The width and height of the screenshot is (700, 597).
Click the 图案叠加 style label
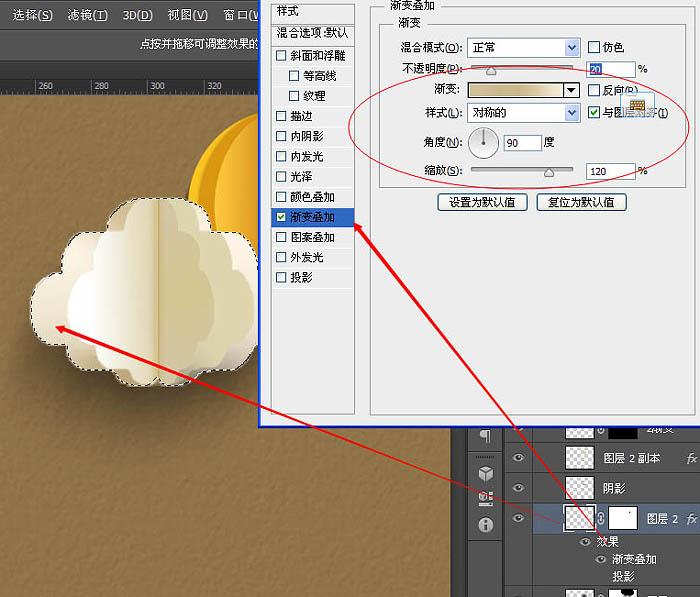click(312, 237)
